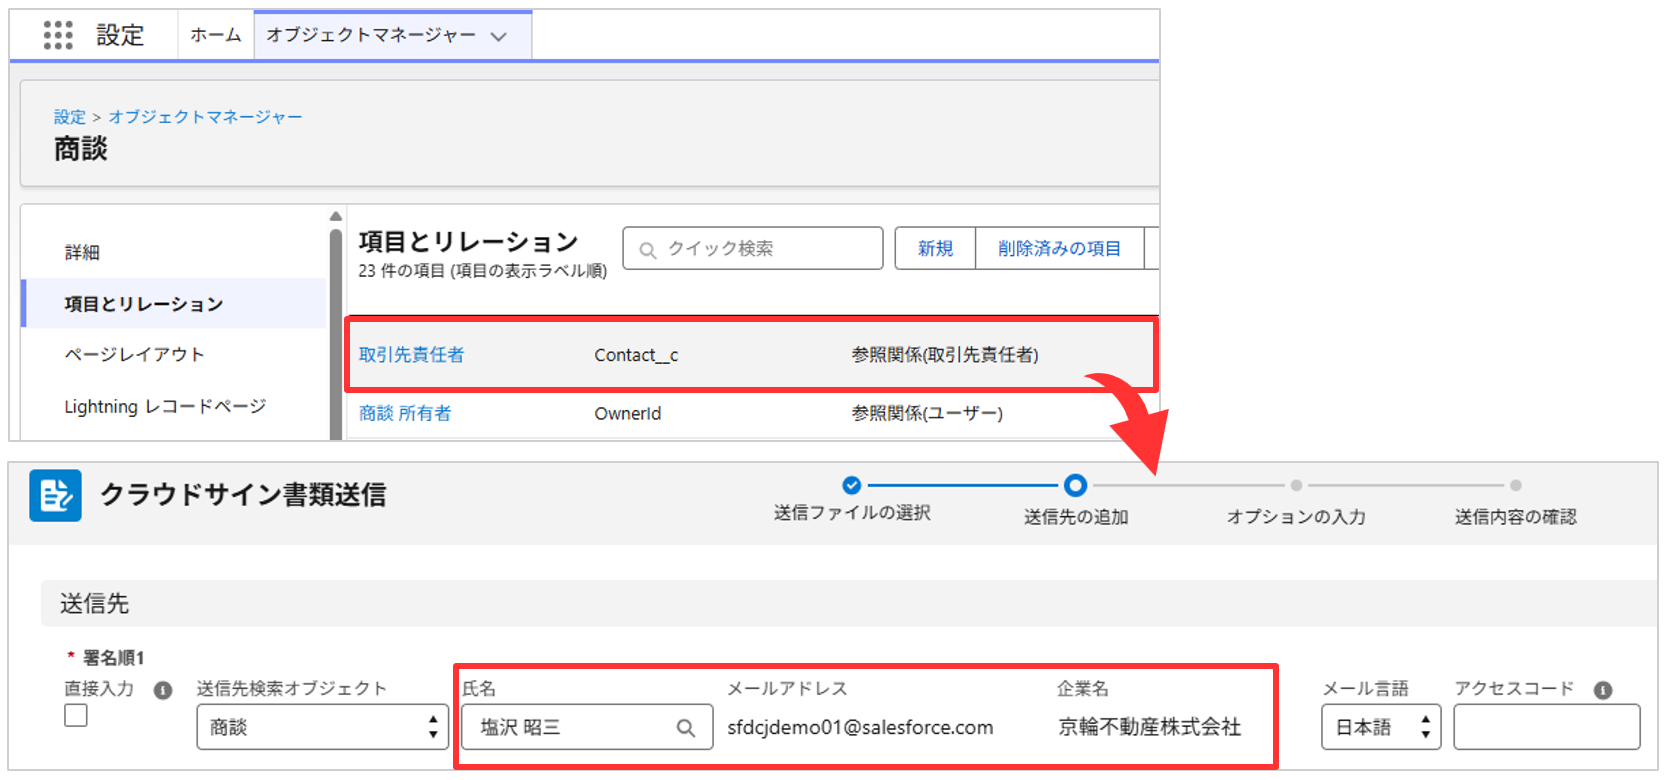This screenshot has height=780, width=1669.
Task: Click the オプションの入力 step dot
Action: [x=1296, y=485]
